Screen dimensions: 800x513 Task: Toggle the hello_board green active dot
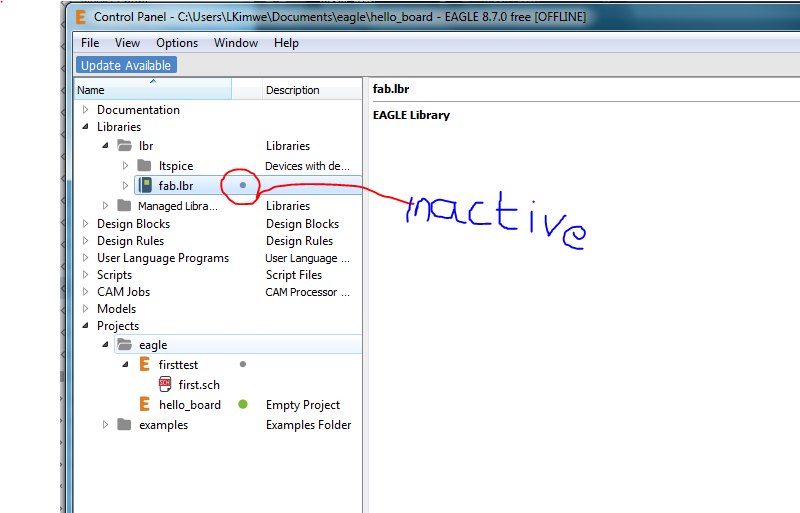[243, 404]
